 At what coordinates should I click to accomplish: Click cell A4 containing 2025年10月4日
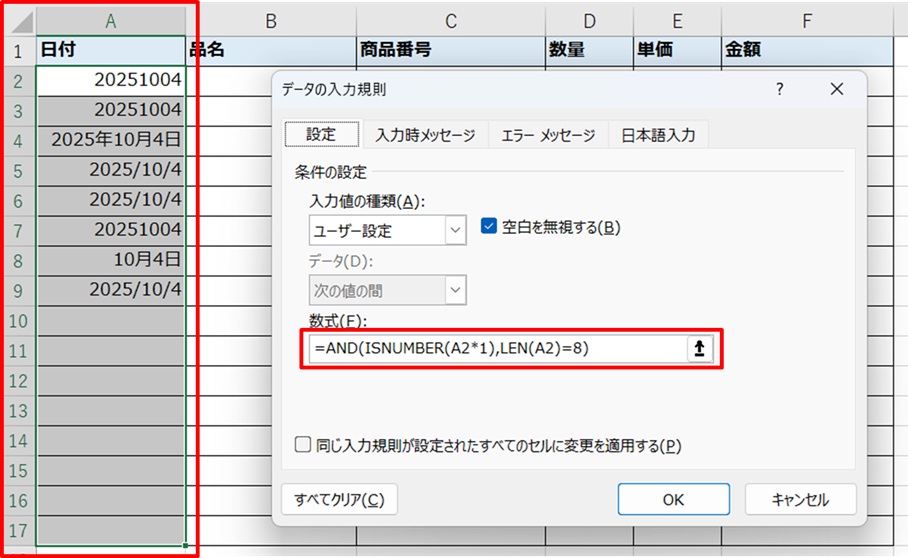click(110, 140)
